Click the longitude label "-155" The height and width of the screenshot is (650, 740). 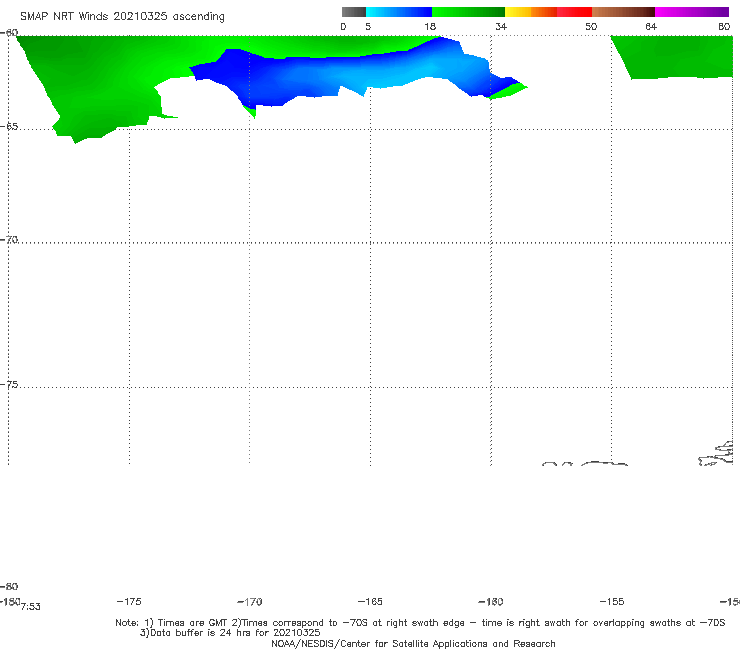click(x=612, y=601)
